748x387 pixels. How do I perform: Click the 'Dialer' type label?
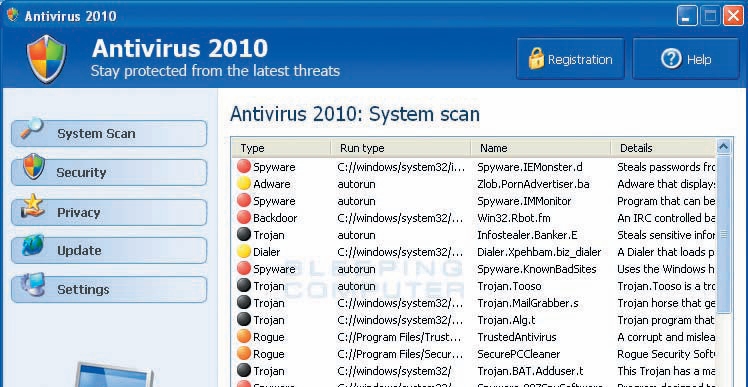(x=267, y=252)
